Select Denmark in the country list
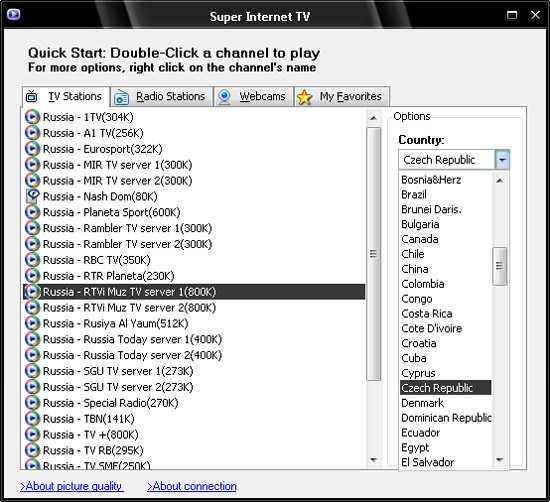The width and height of the screenshot is (550, 502). click(422, 403)
